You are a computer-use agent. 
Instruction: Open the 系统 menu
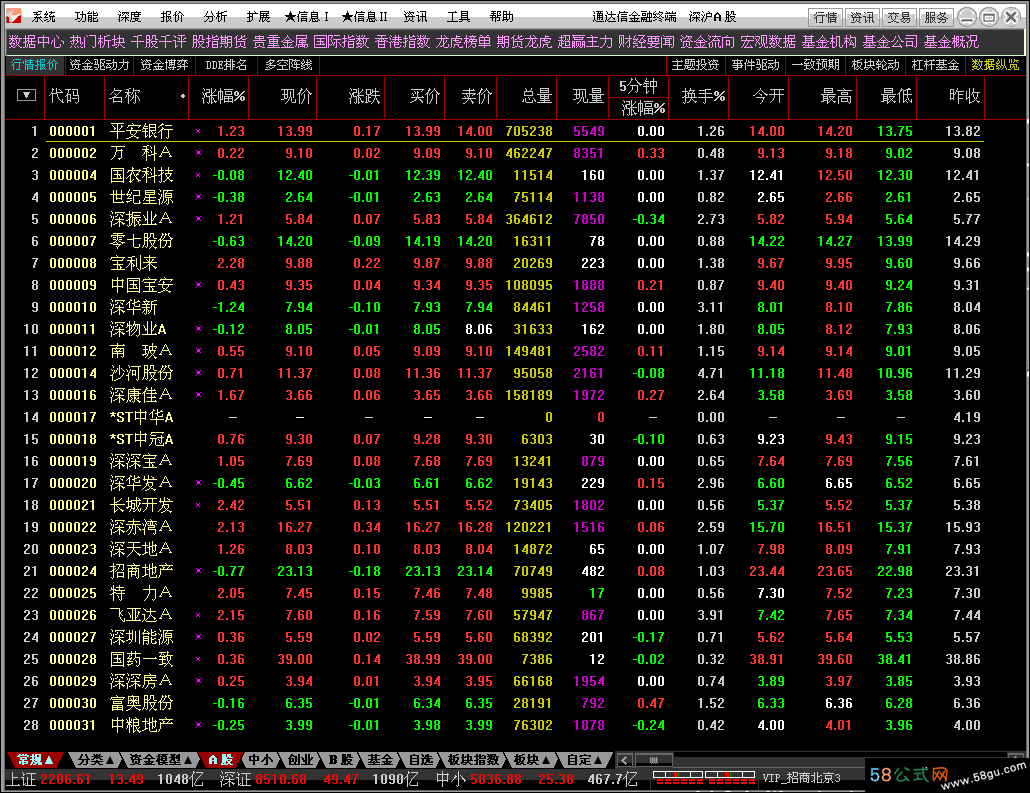[43, 16]
